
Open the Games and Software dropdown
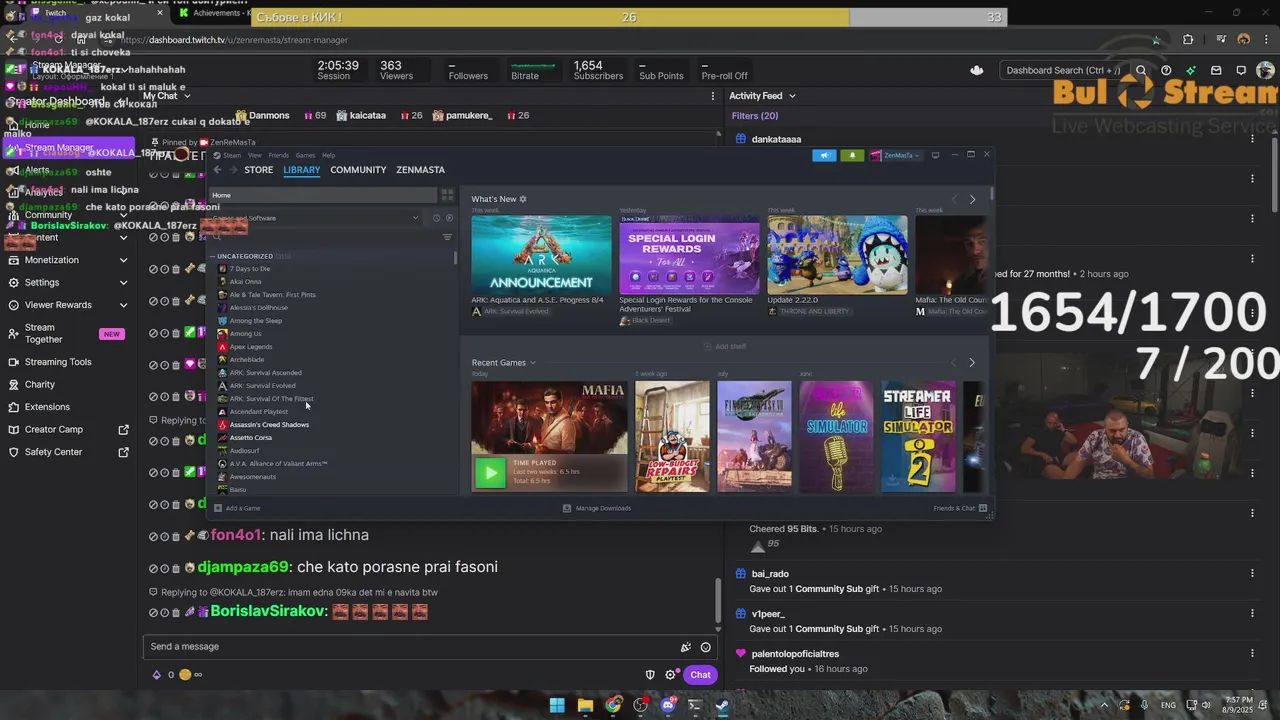[316, 218]
